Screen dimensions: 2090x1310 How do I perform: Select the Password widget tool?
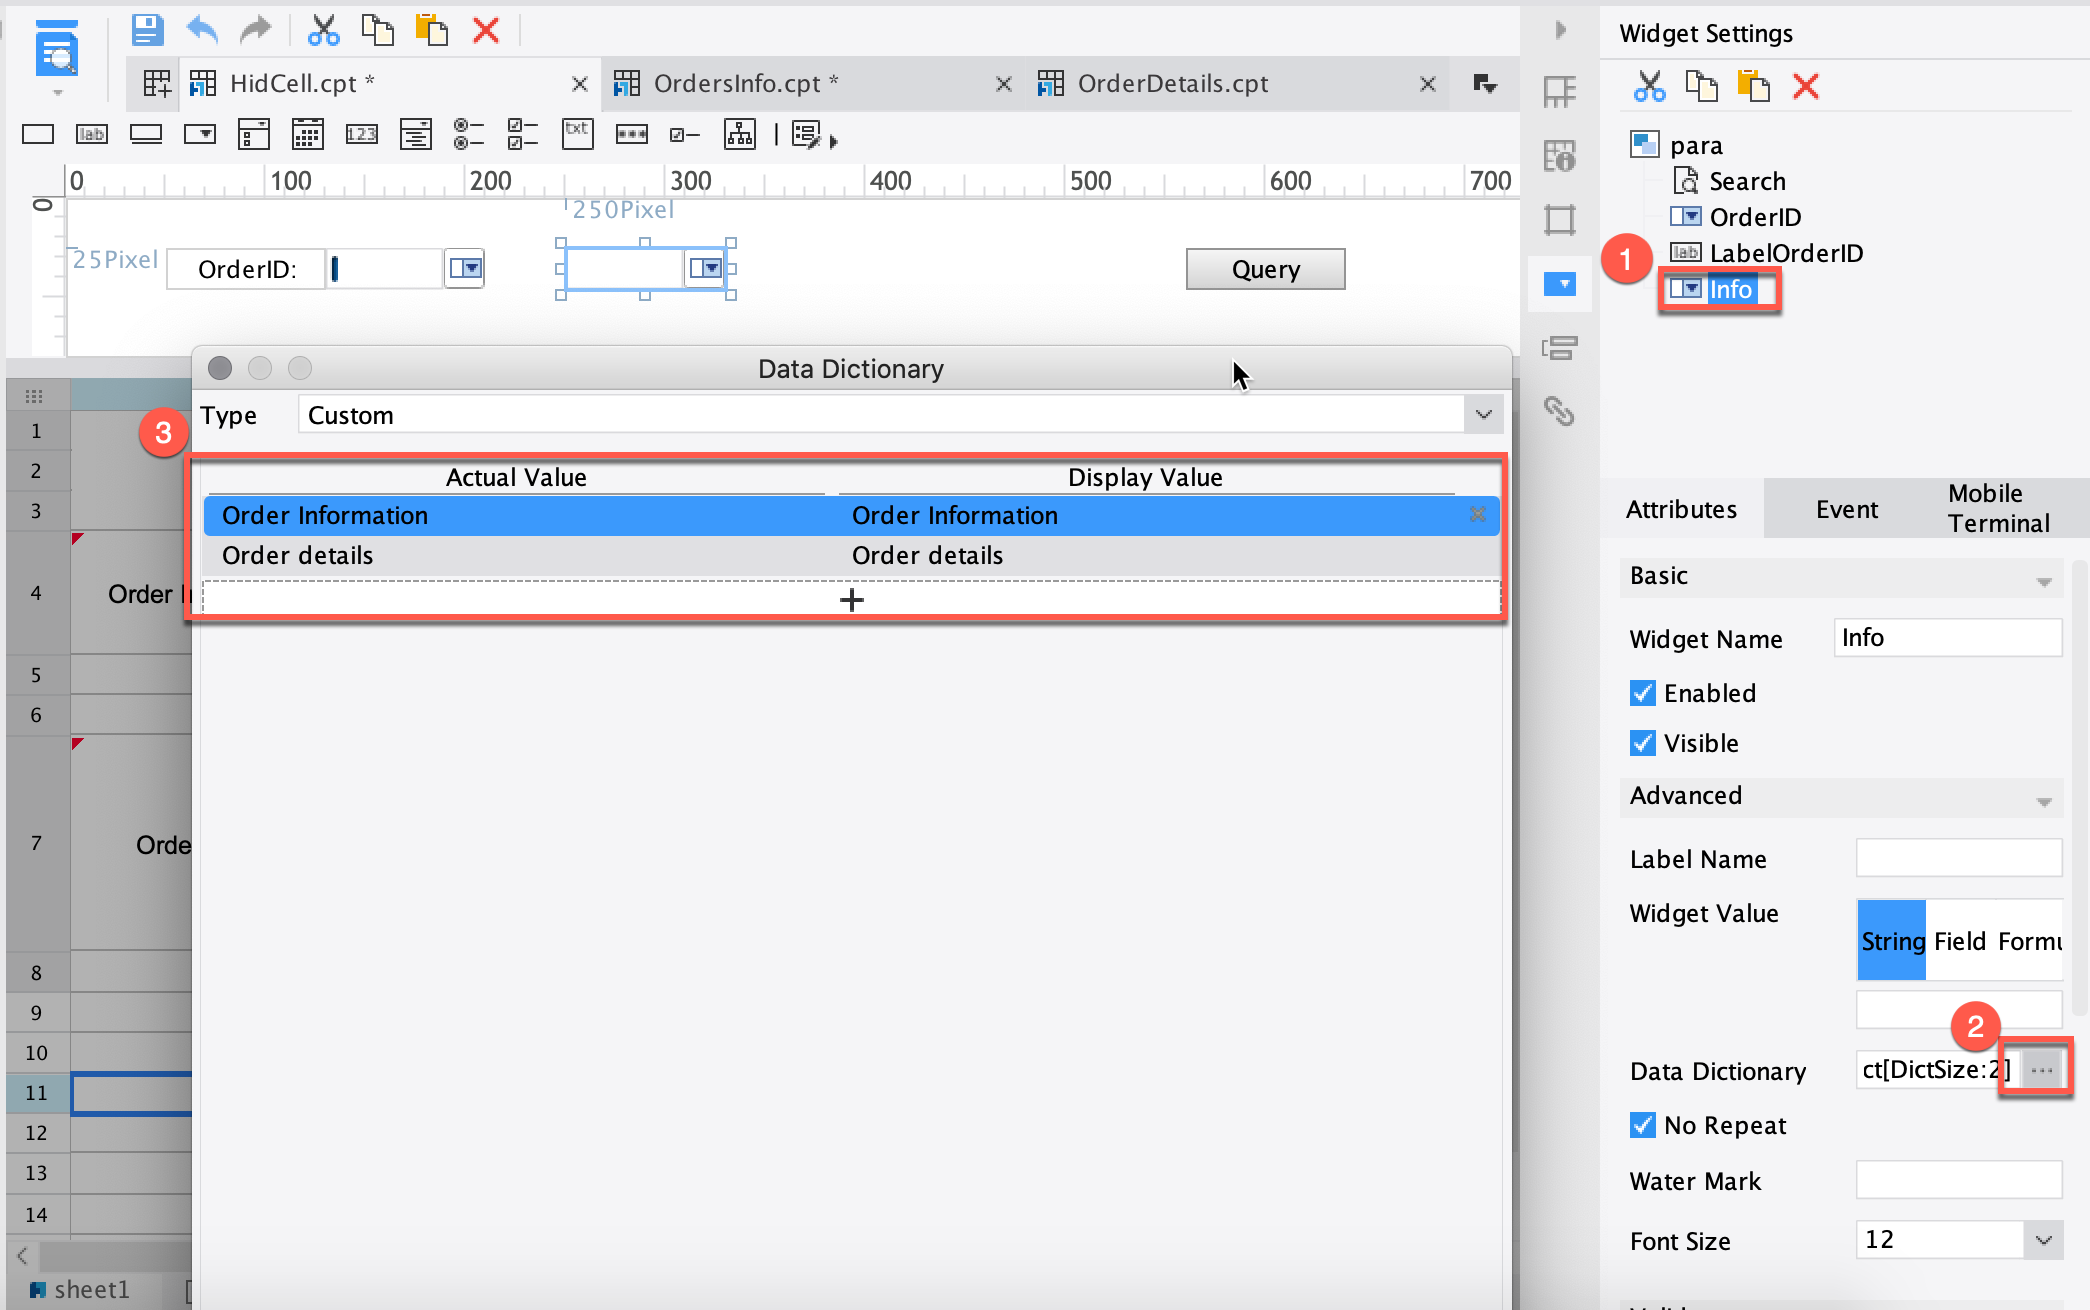click(x=631, y=133)
